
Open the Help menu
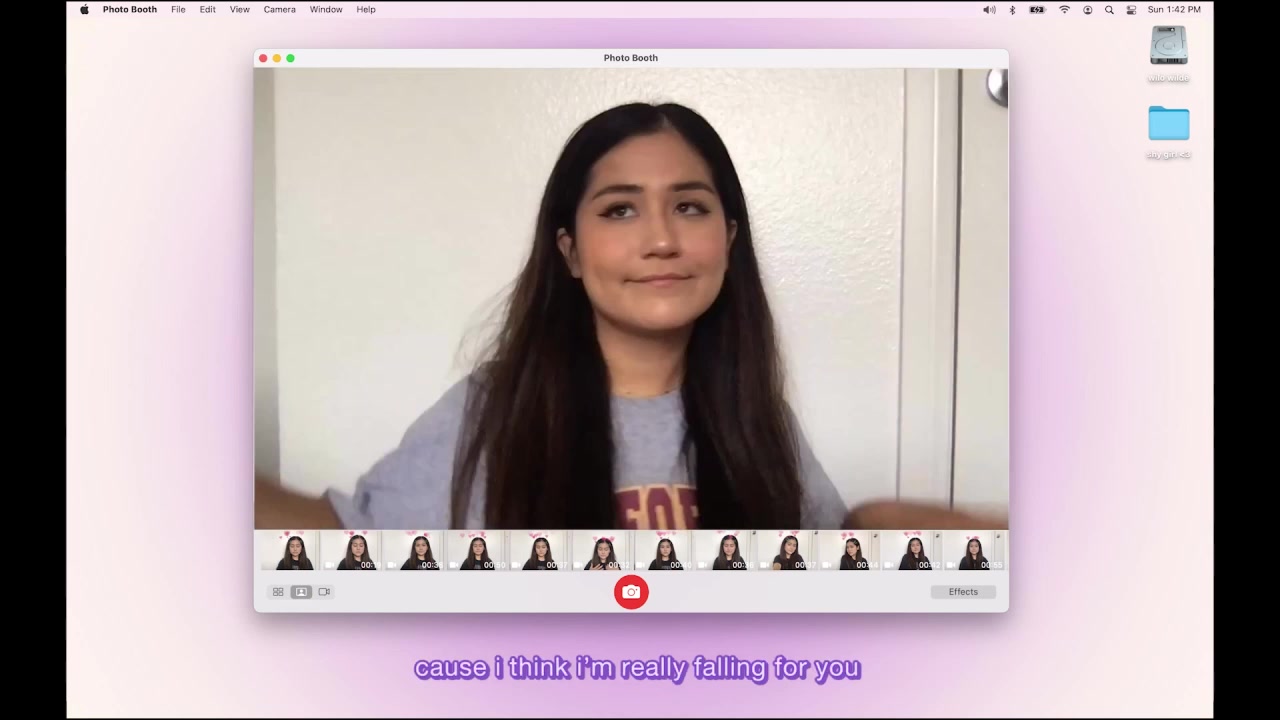366,9
